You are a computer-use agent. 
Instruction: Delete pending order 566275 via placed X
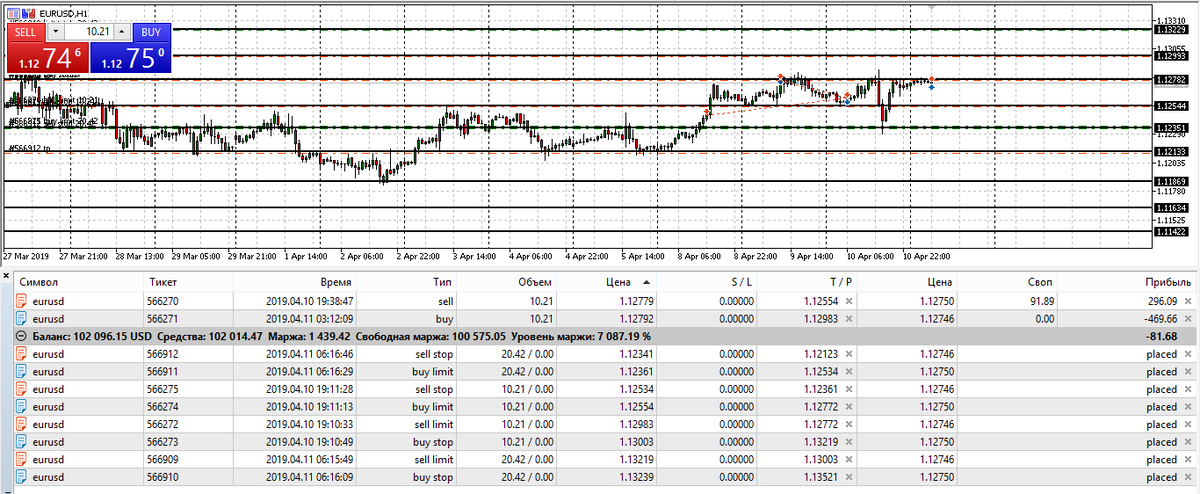click(1187, 389)
